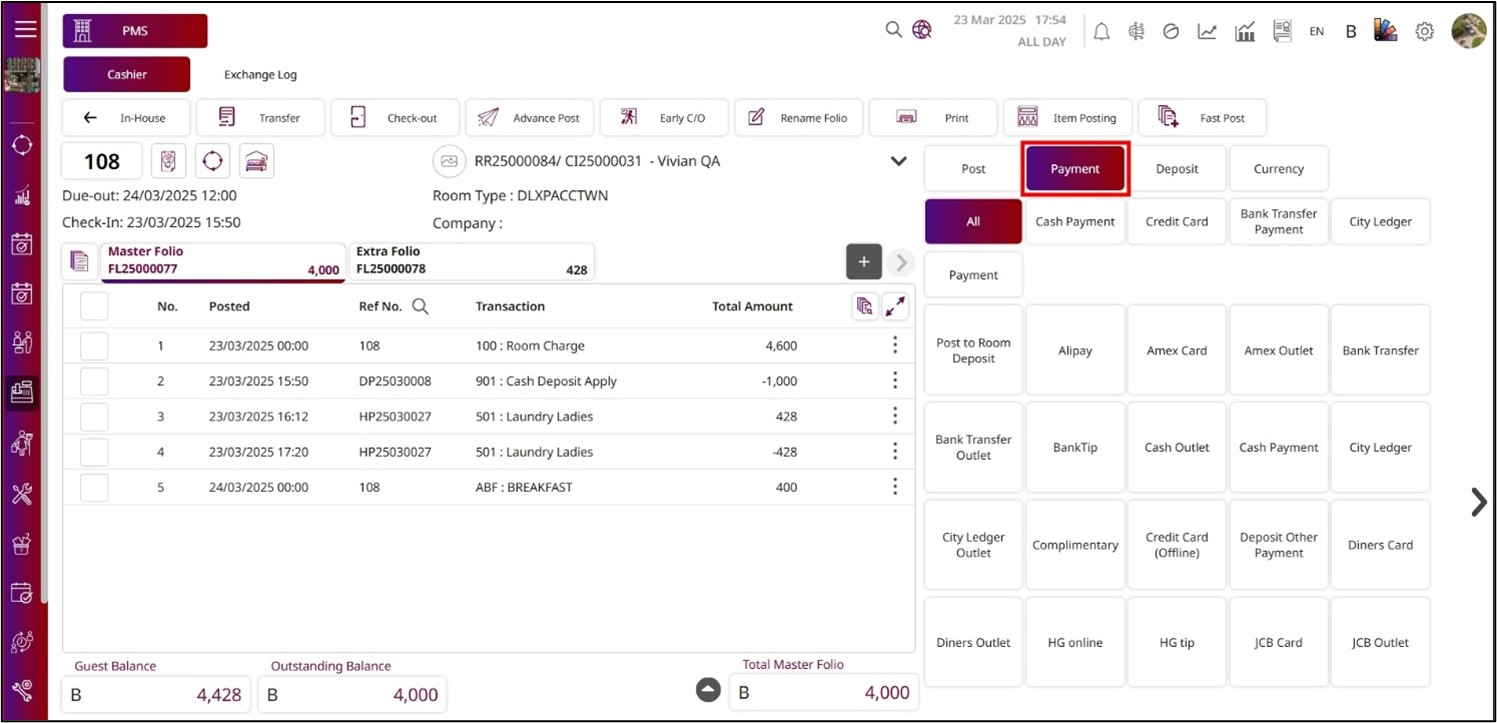Click the line chart icon in top bar
This screenshot has width=1497, height=723.
pos(1207,31)
